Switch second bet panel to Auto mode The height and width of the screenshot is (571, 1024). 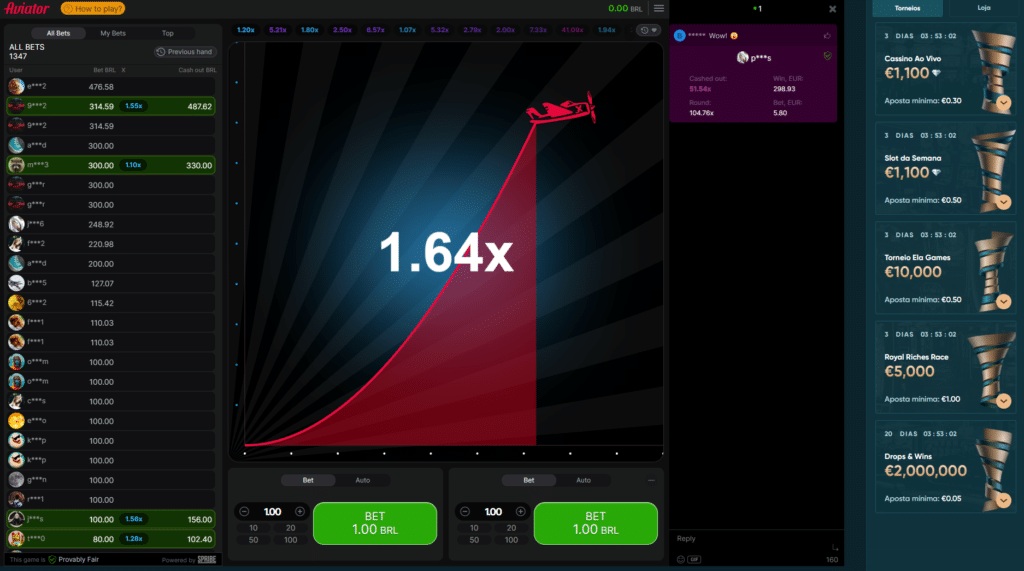583,480
